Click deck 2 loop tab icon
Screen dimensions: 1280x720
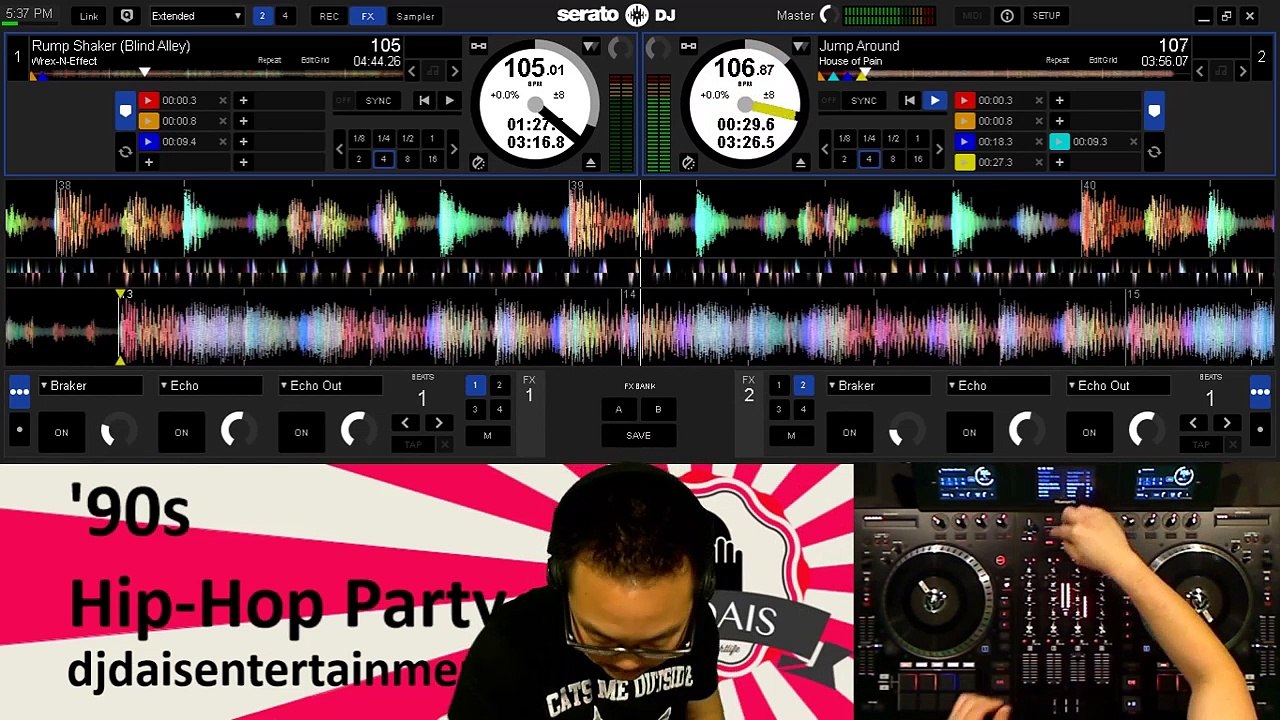pos(1154,152)
